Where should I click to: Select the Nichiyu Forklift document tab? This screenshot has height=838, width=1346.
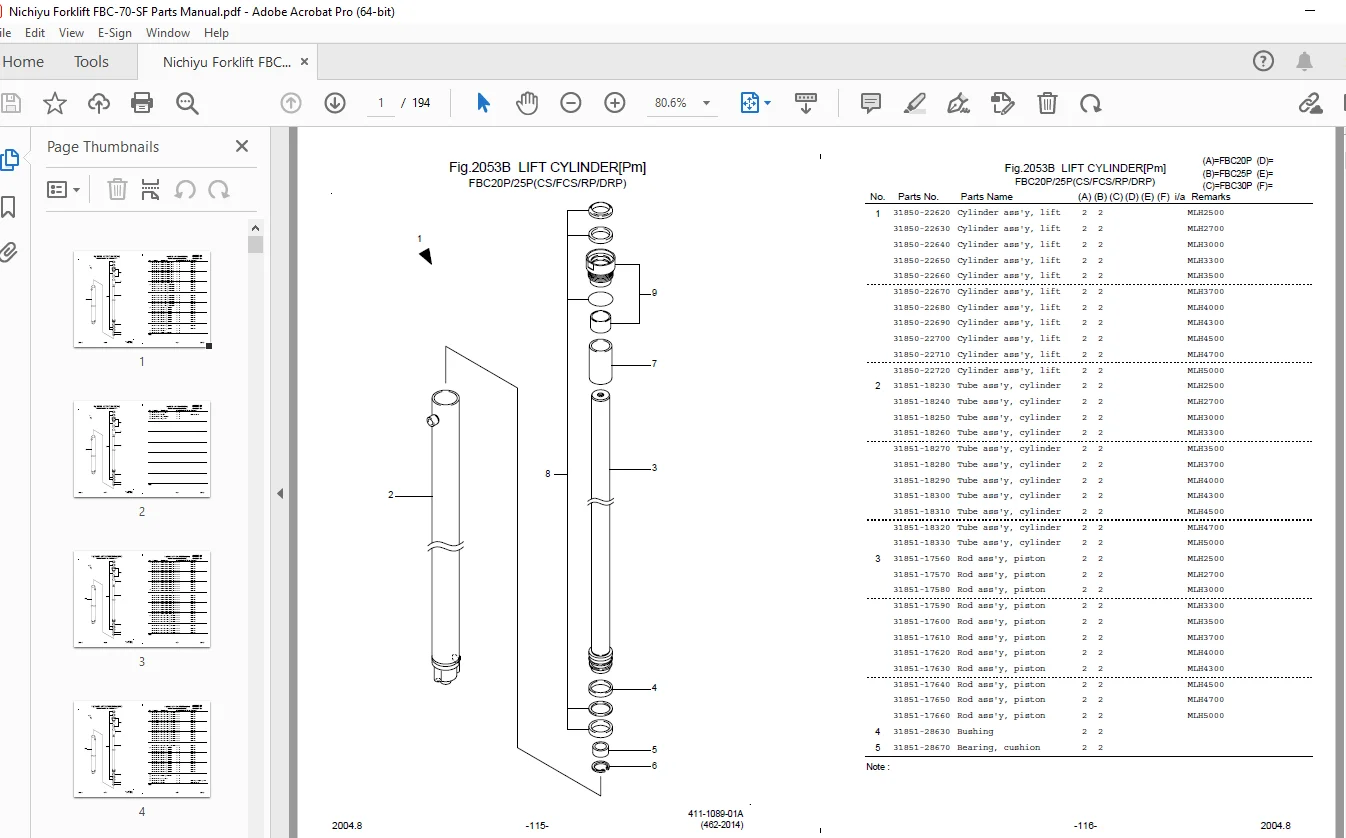pyautogui.click(x=227, y=62)
